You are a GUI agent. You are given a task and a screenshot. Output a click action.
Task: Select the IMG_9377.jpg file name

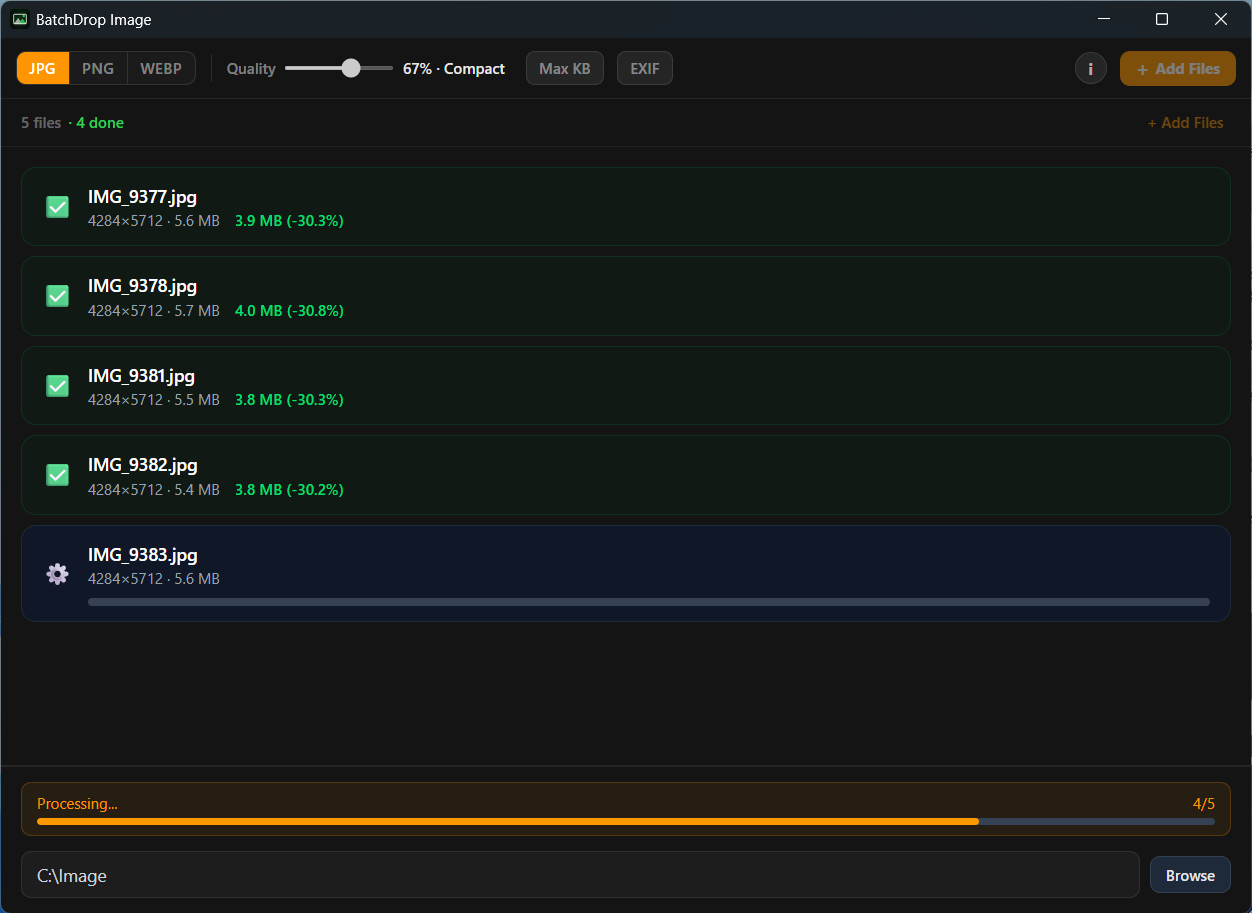coord(142,197)
